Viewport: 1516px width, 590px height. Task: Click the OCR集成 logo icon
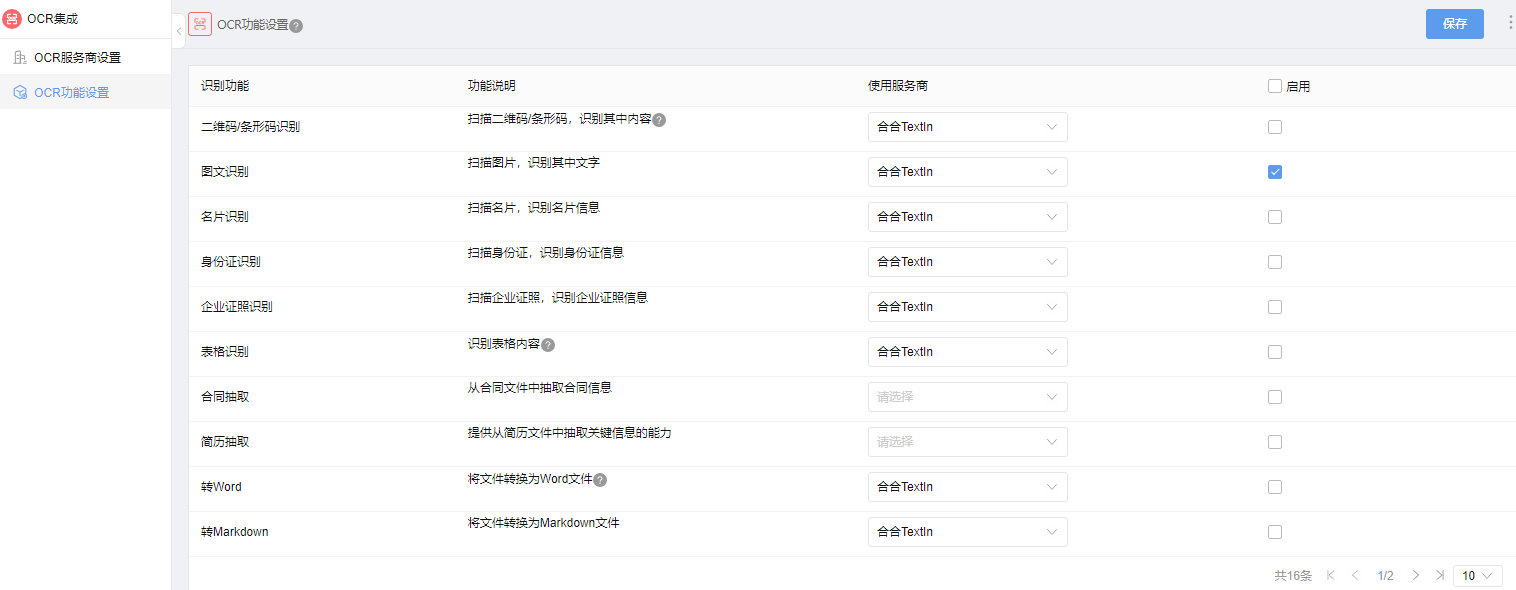(12, 19)
